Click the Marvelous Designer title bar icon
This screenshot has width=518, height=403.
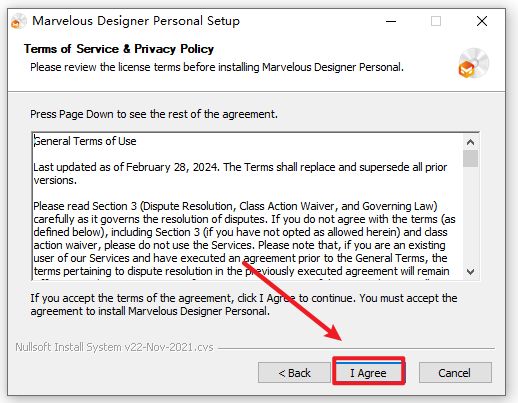pos(18,22)
